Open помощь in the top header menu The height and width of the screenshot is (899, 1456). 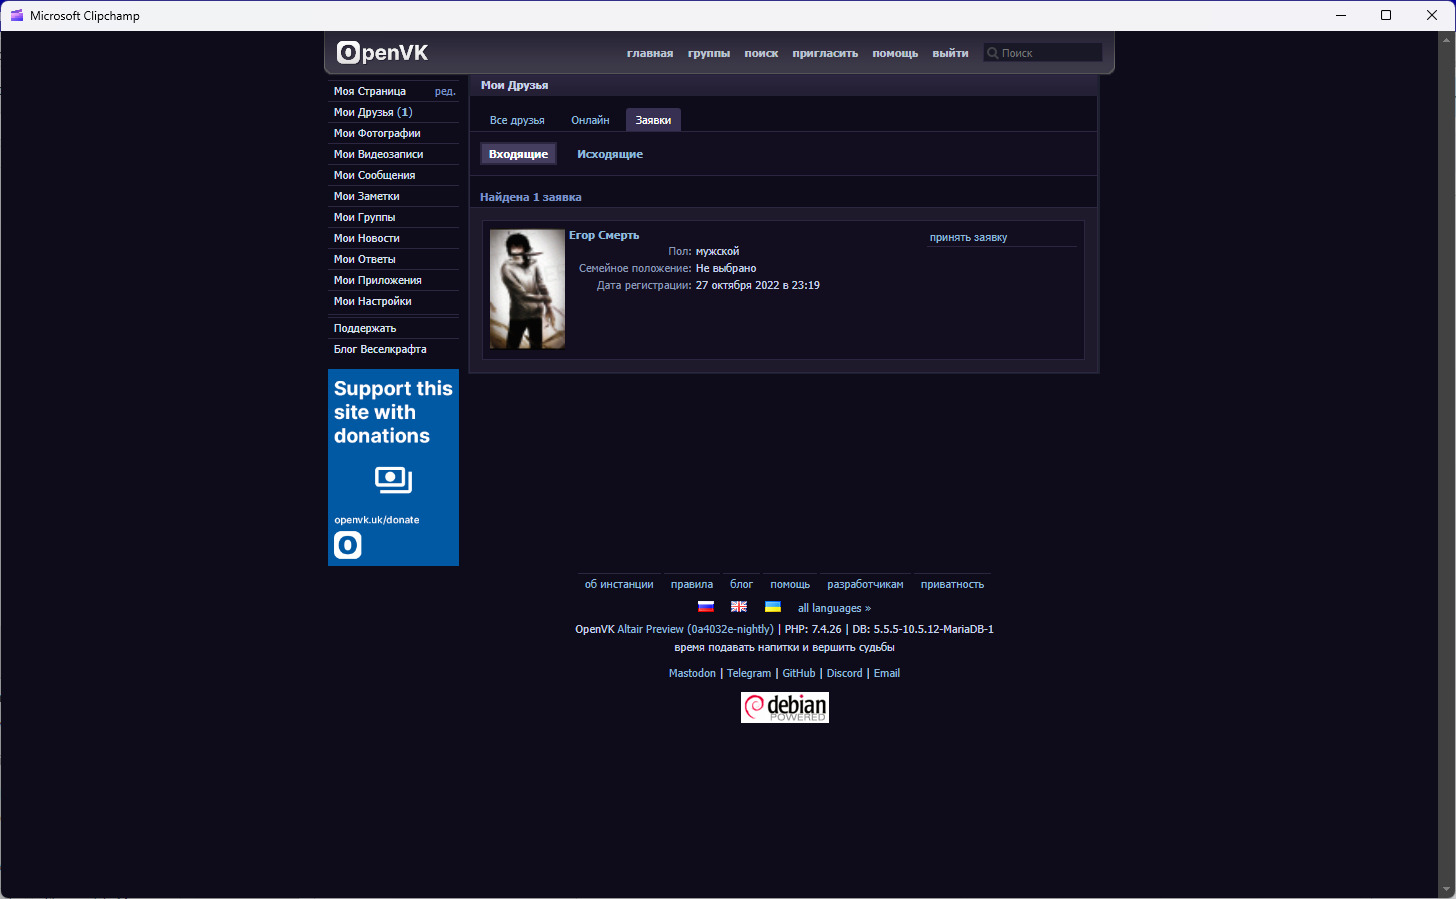[x=895, y=53]
